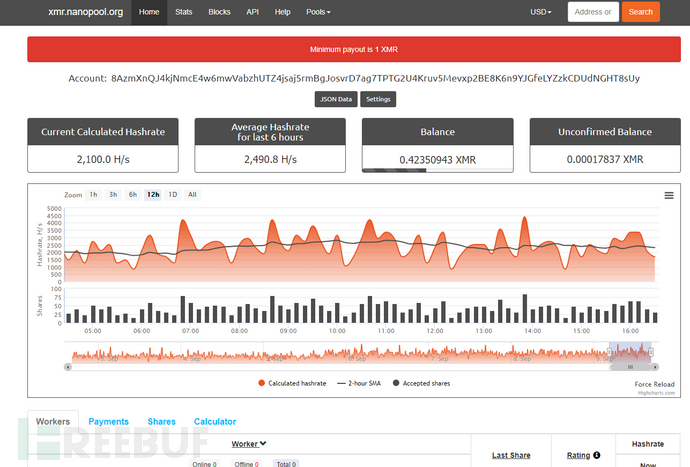The width and height of the screenshot is (690, 467).
Task: Open the API page
Action: (253, 12)
